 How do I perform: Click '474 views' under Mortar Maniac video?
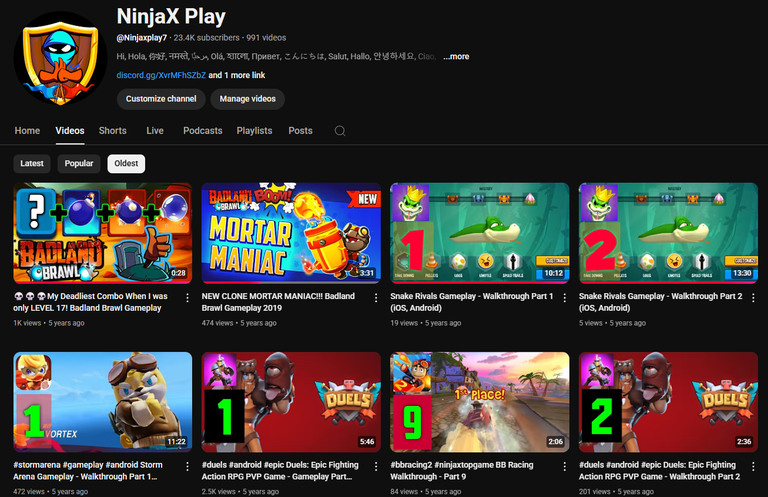tap(217, 323)
